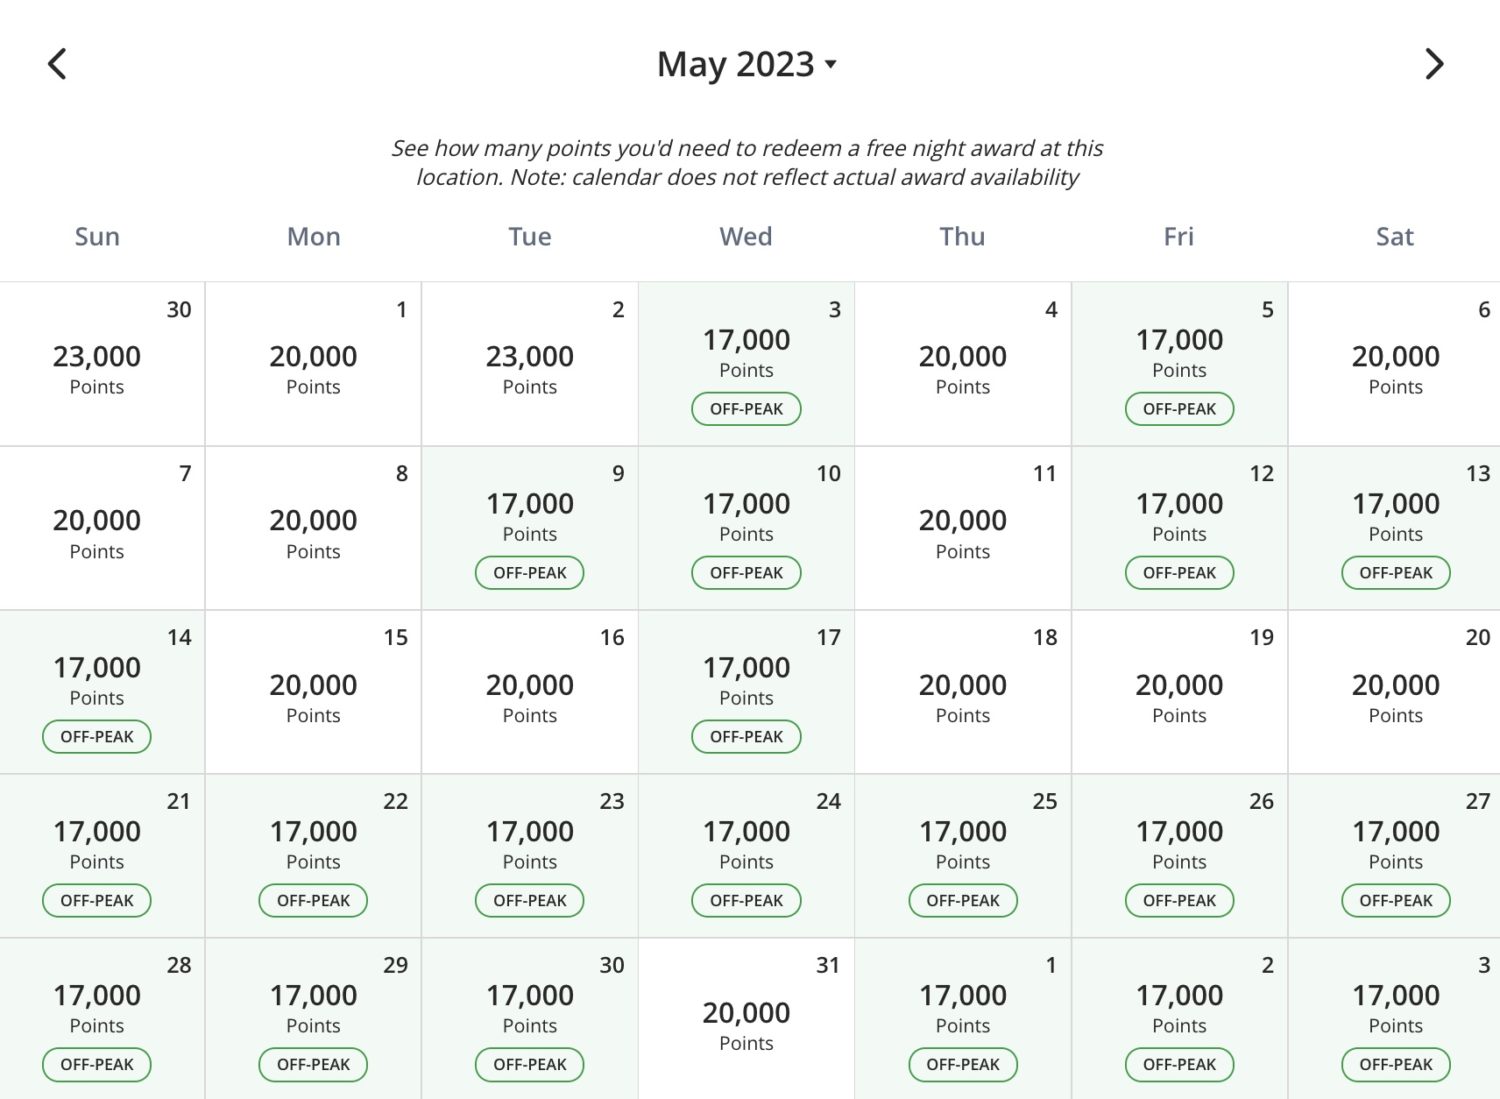Click the Wed column header
This screenshot has height=1099, width=1500.
click(x=746, y=236)
